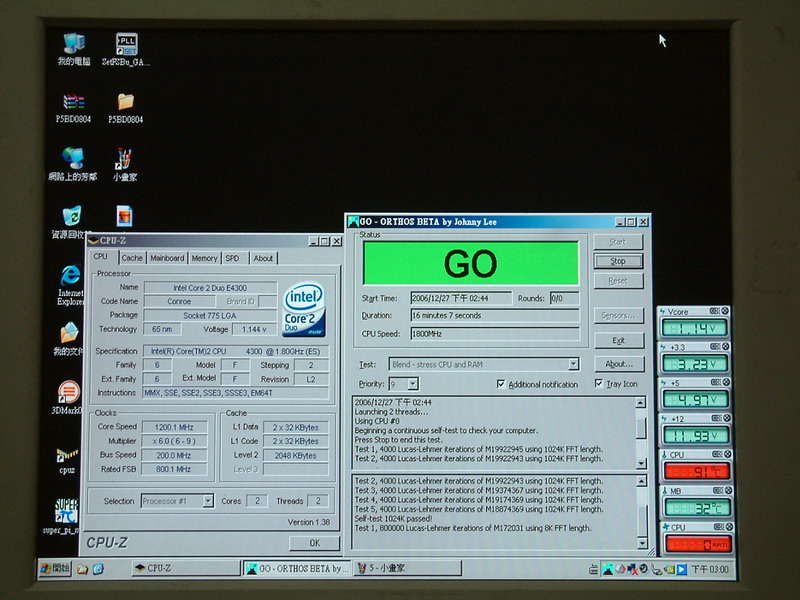The image size is (800, 600).
Task: Expand the Priority dropdown in ORTHOS
Action: click(x=413, y=384)
